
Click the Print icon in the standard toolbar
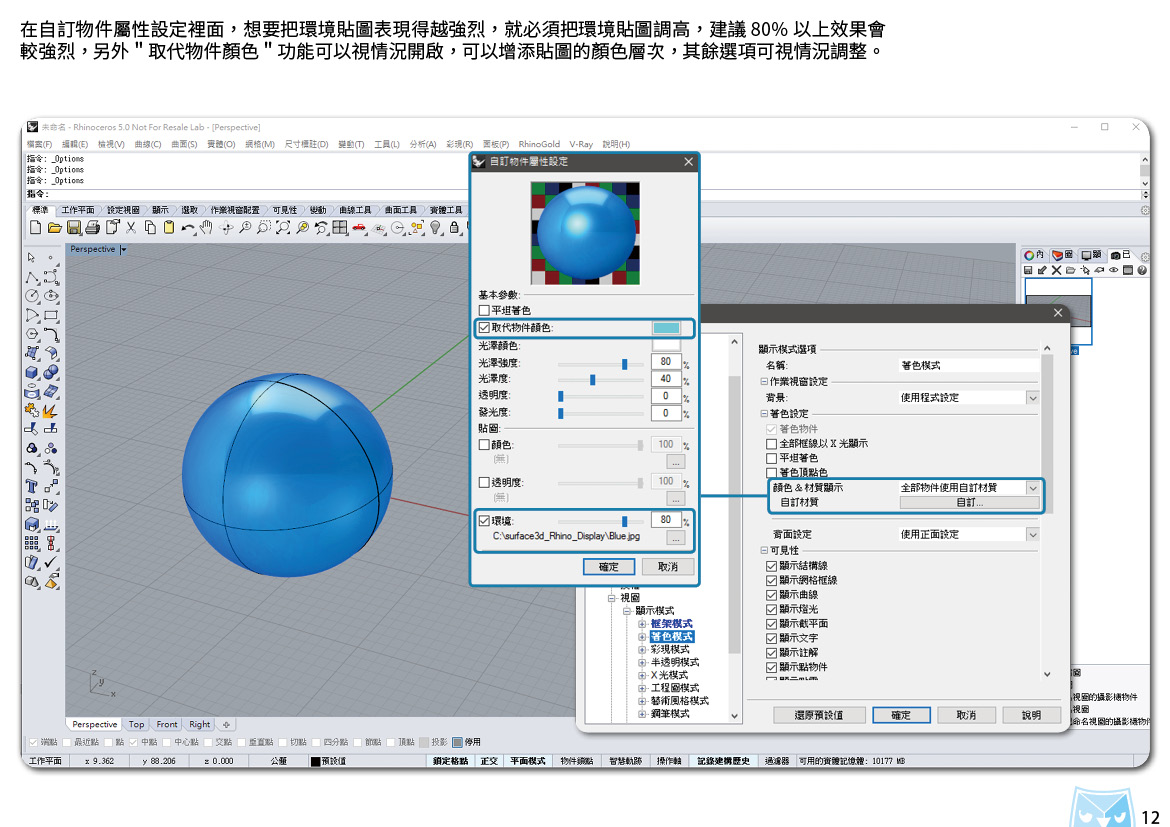point(93,228)
